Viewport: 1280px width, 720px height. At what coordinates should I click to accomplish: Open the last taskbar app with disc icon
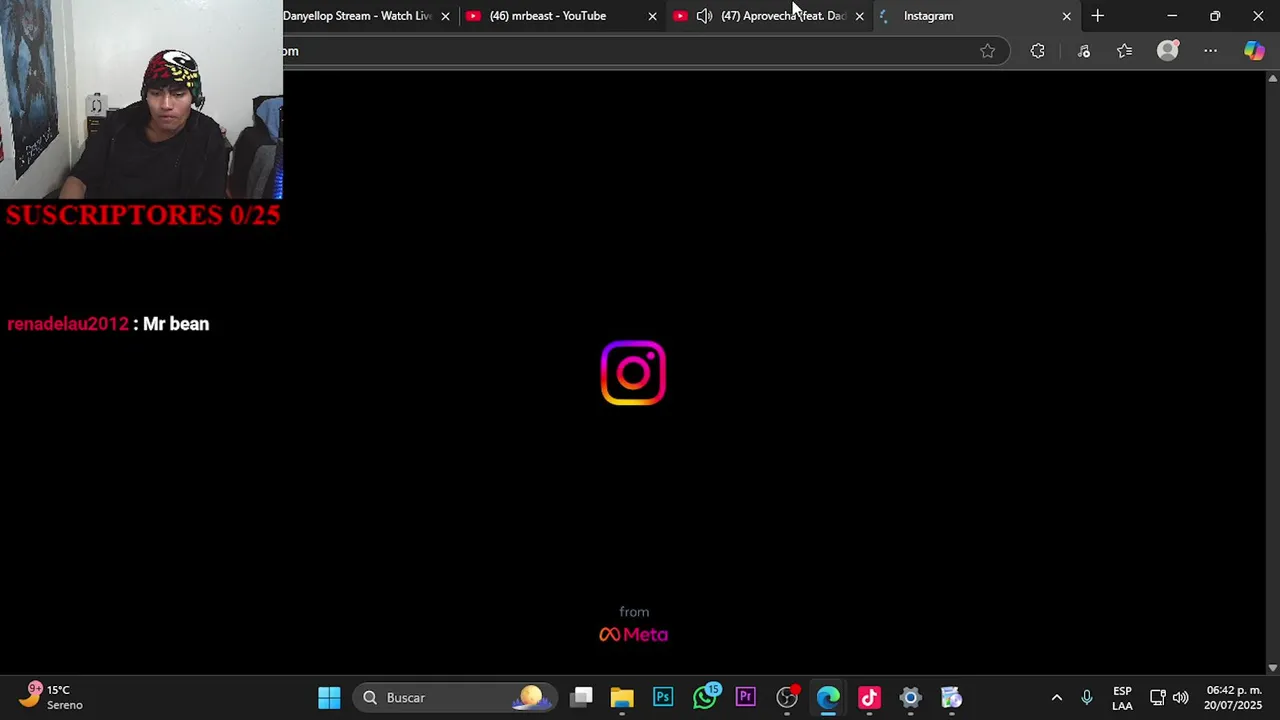pos(951,697)
